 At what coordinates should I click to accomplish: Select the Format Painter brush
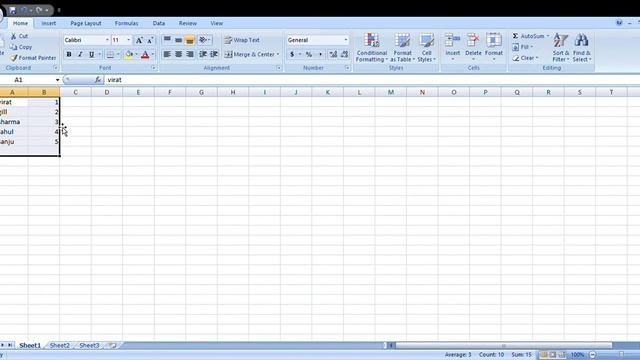pyautogui.click(x=14, y=58)
